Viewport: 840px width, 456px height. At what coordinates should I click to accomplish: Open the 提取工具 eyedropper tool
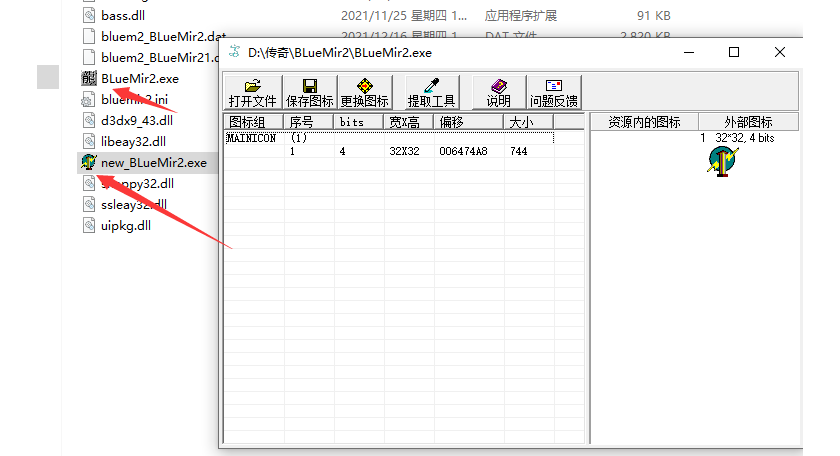pyautogui.click(x=431, y=93)
